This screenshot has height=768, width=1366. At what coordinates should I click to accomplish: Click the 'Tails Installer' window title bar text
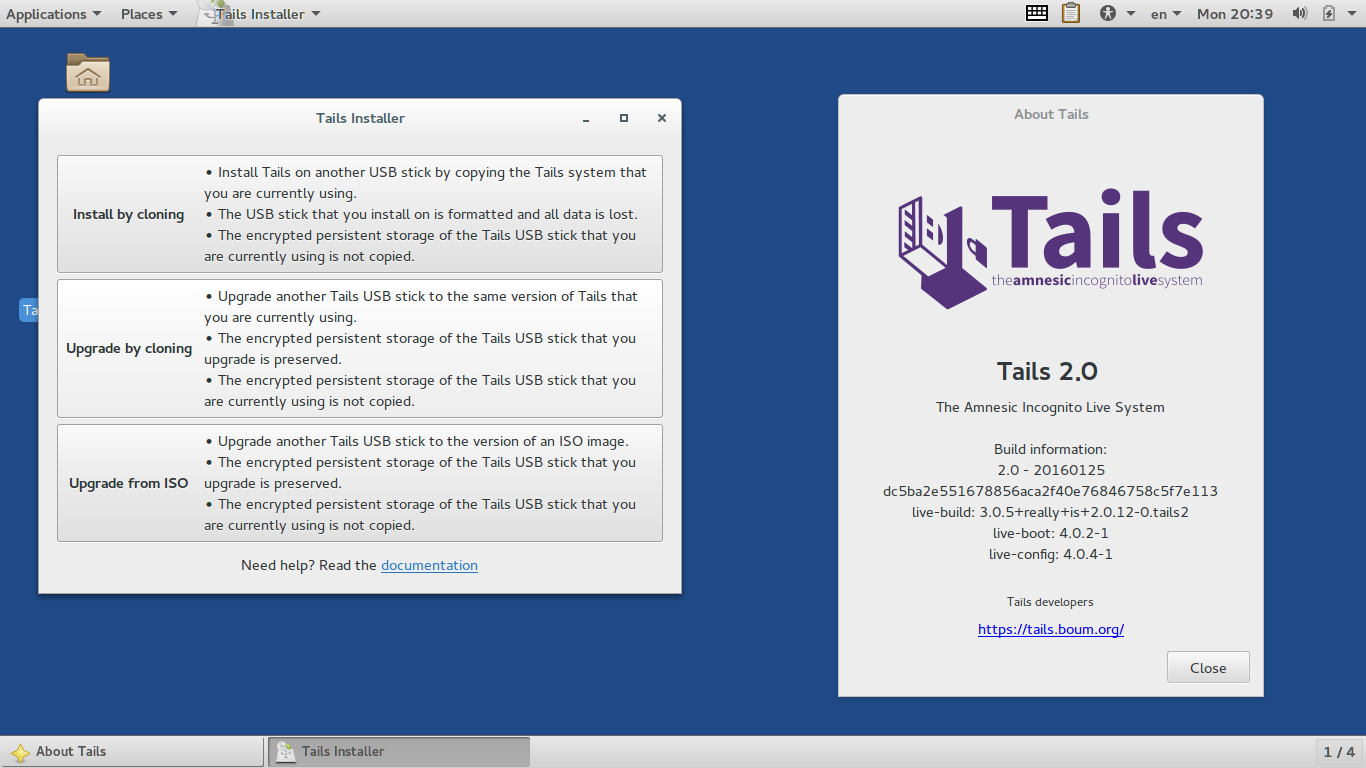[360, 118]
